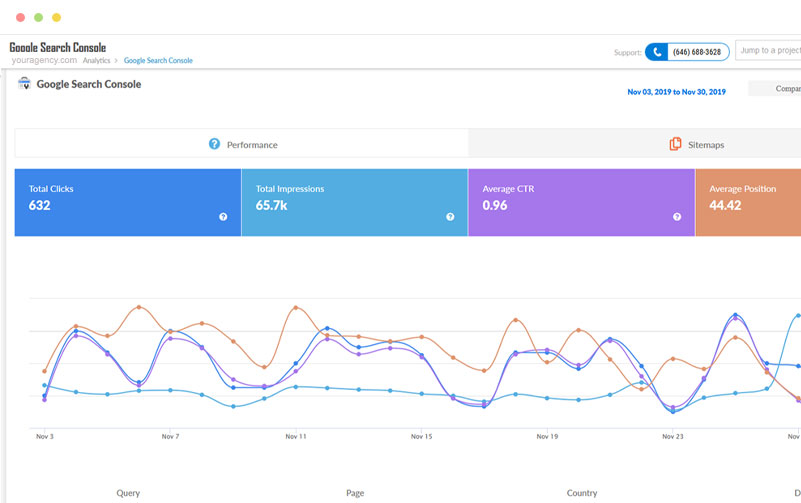The image size is (801, 503).
Task: Click the Compare button
Action: tap(775, 88)
